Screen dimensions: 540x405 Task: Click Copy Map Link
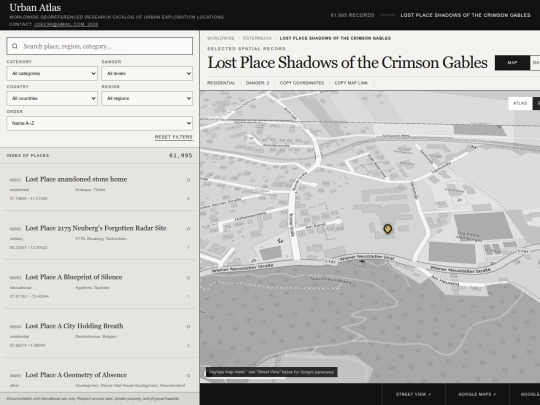click(351, 83)
